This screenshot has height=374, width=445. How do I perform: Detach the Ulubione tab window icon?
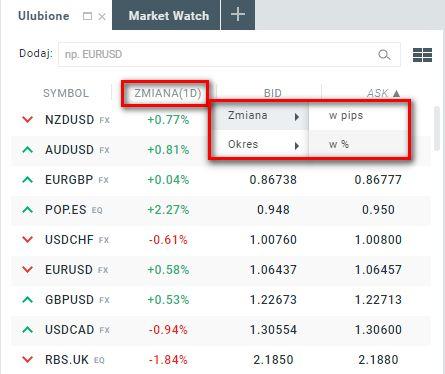pos(87,16)
